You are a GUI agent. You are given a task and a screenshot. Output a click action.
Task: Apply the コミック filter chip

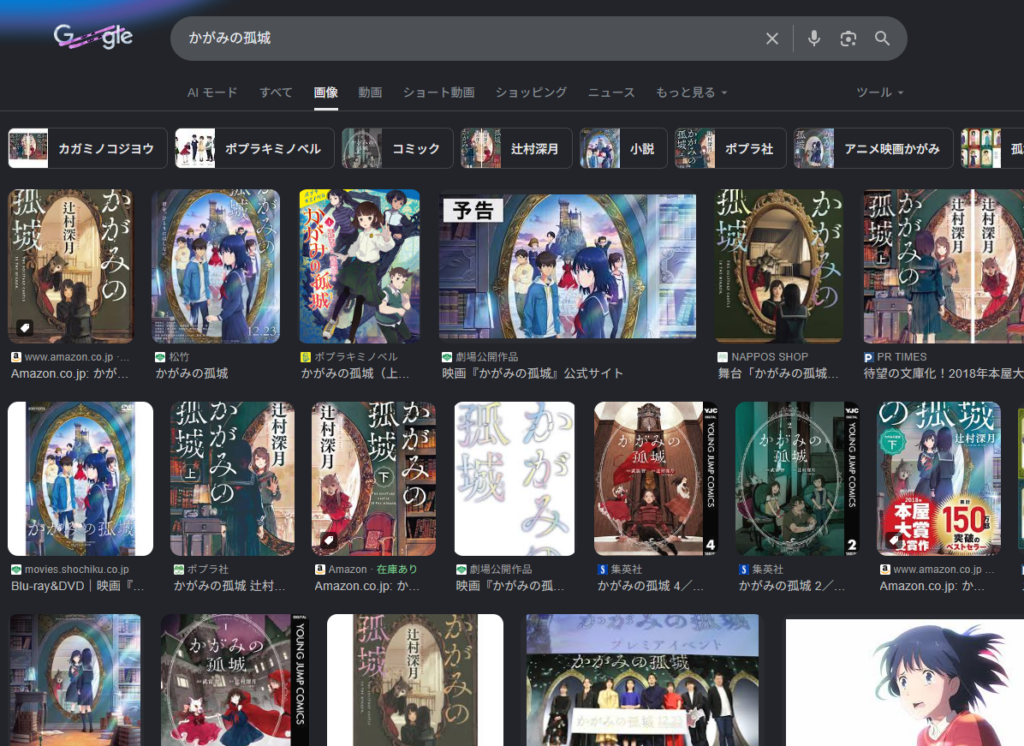point(397,148)
